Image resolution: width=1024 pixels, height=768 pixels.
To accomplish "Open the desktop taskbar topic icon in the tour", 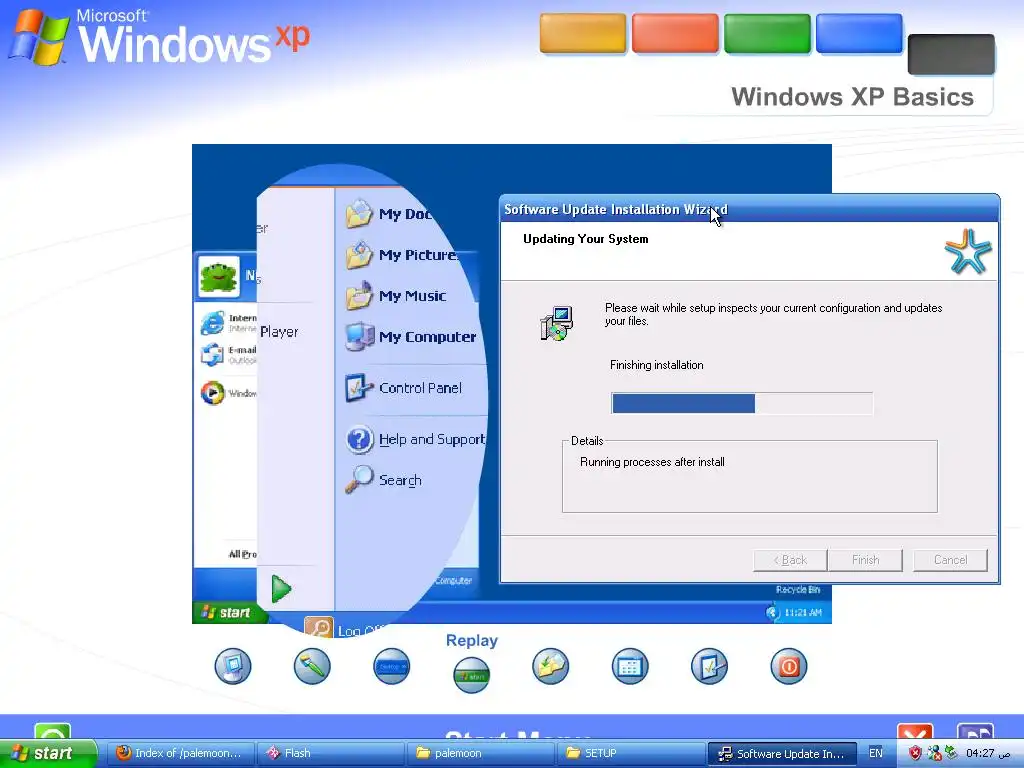I will 392,666.
